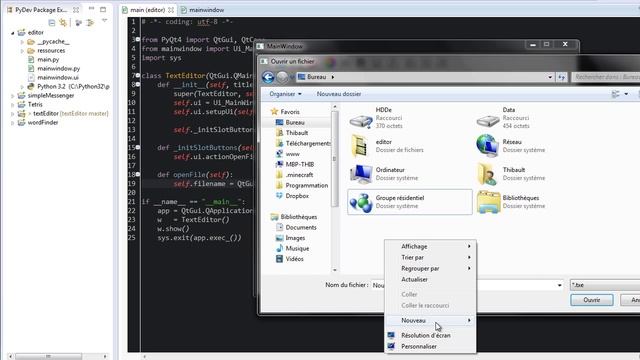Collapse code fold marker at line 7
Image resolution: width=640 pixels, height=360 pixels.
(138, 76)
